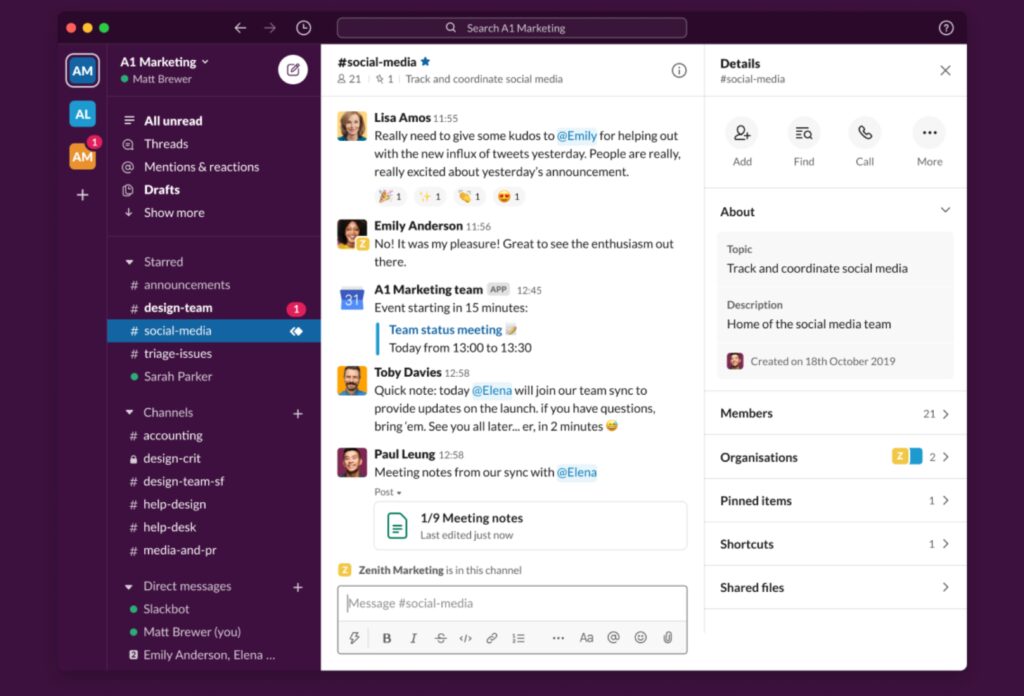
Task: Open the Team status meeting link
Action: tap(445, 330)
